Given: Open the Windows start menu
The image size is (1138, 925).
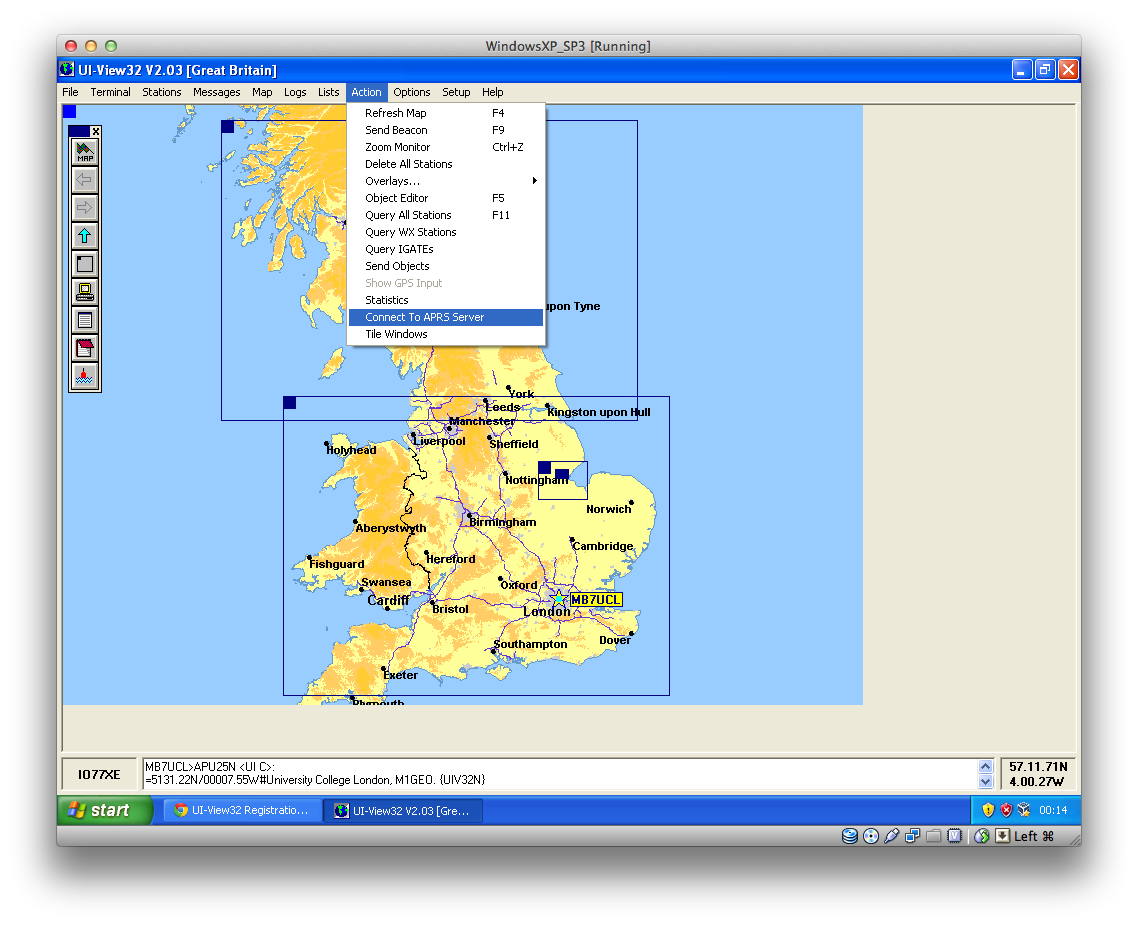Looking at the screenshot, I should click(x=105, y=810).
